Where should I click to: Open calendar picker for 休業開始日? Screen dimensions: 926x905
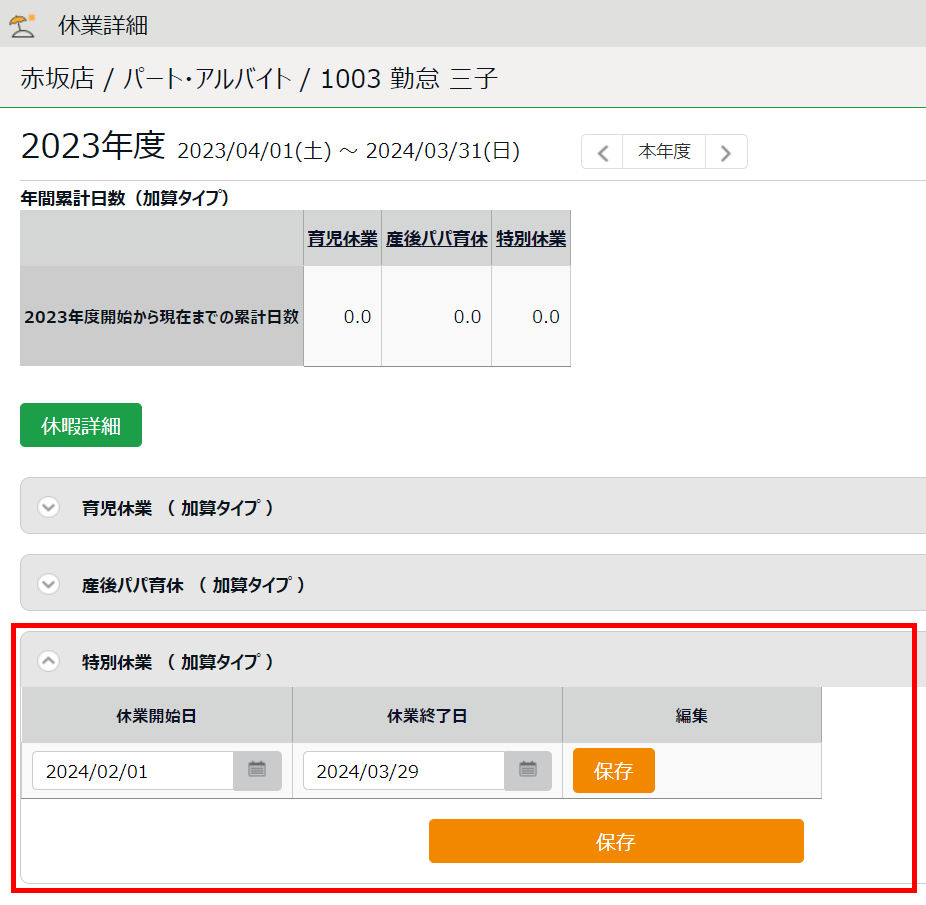pos(257,770)
